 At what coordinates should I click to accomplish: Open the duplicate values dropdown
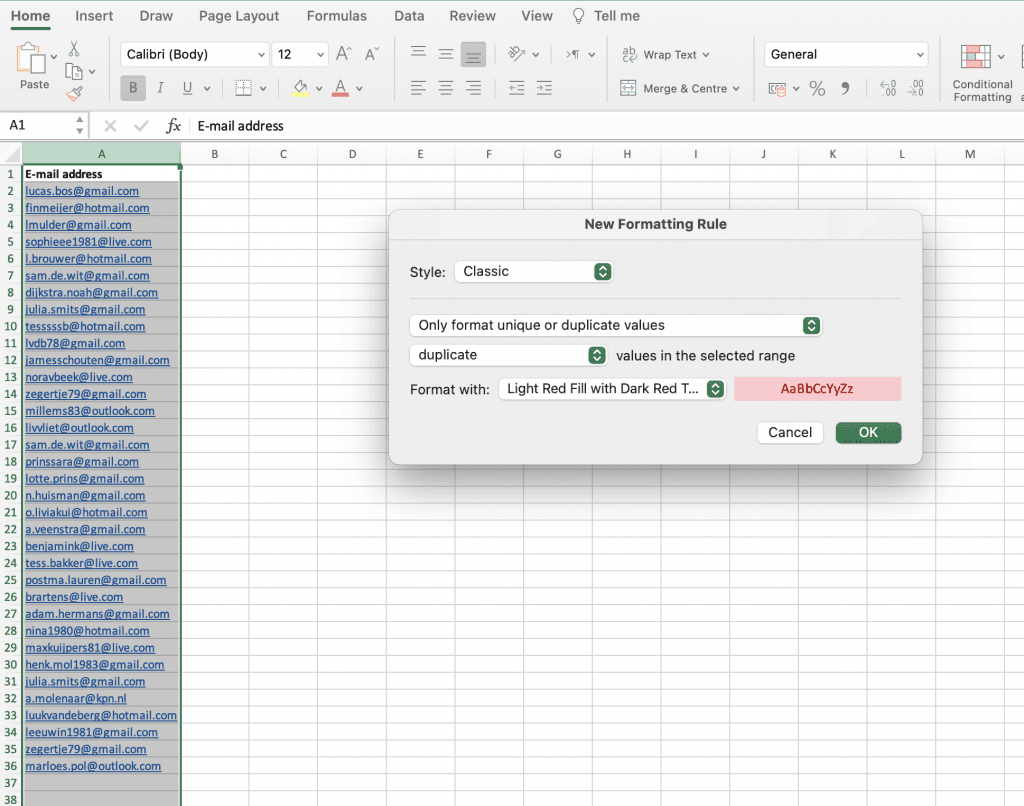(508, 355)
